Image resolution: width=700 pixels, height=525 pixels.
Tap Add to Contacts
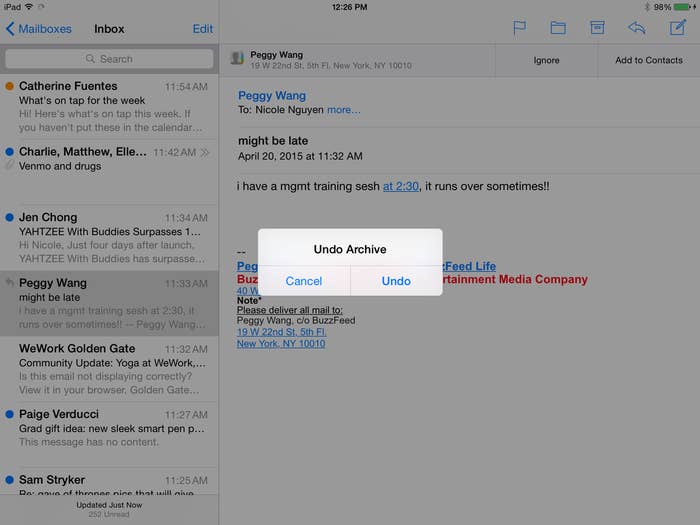coord(649,60)
